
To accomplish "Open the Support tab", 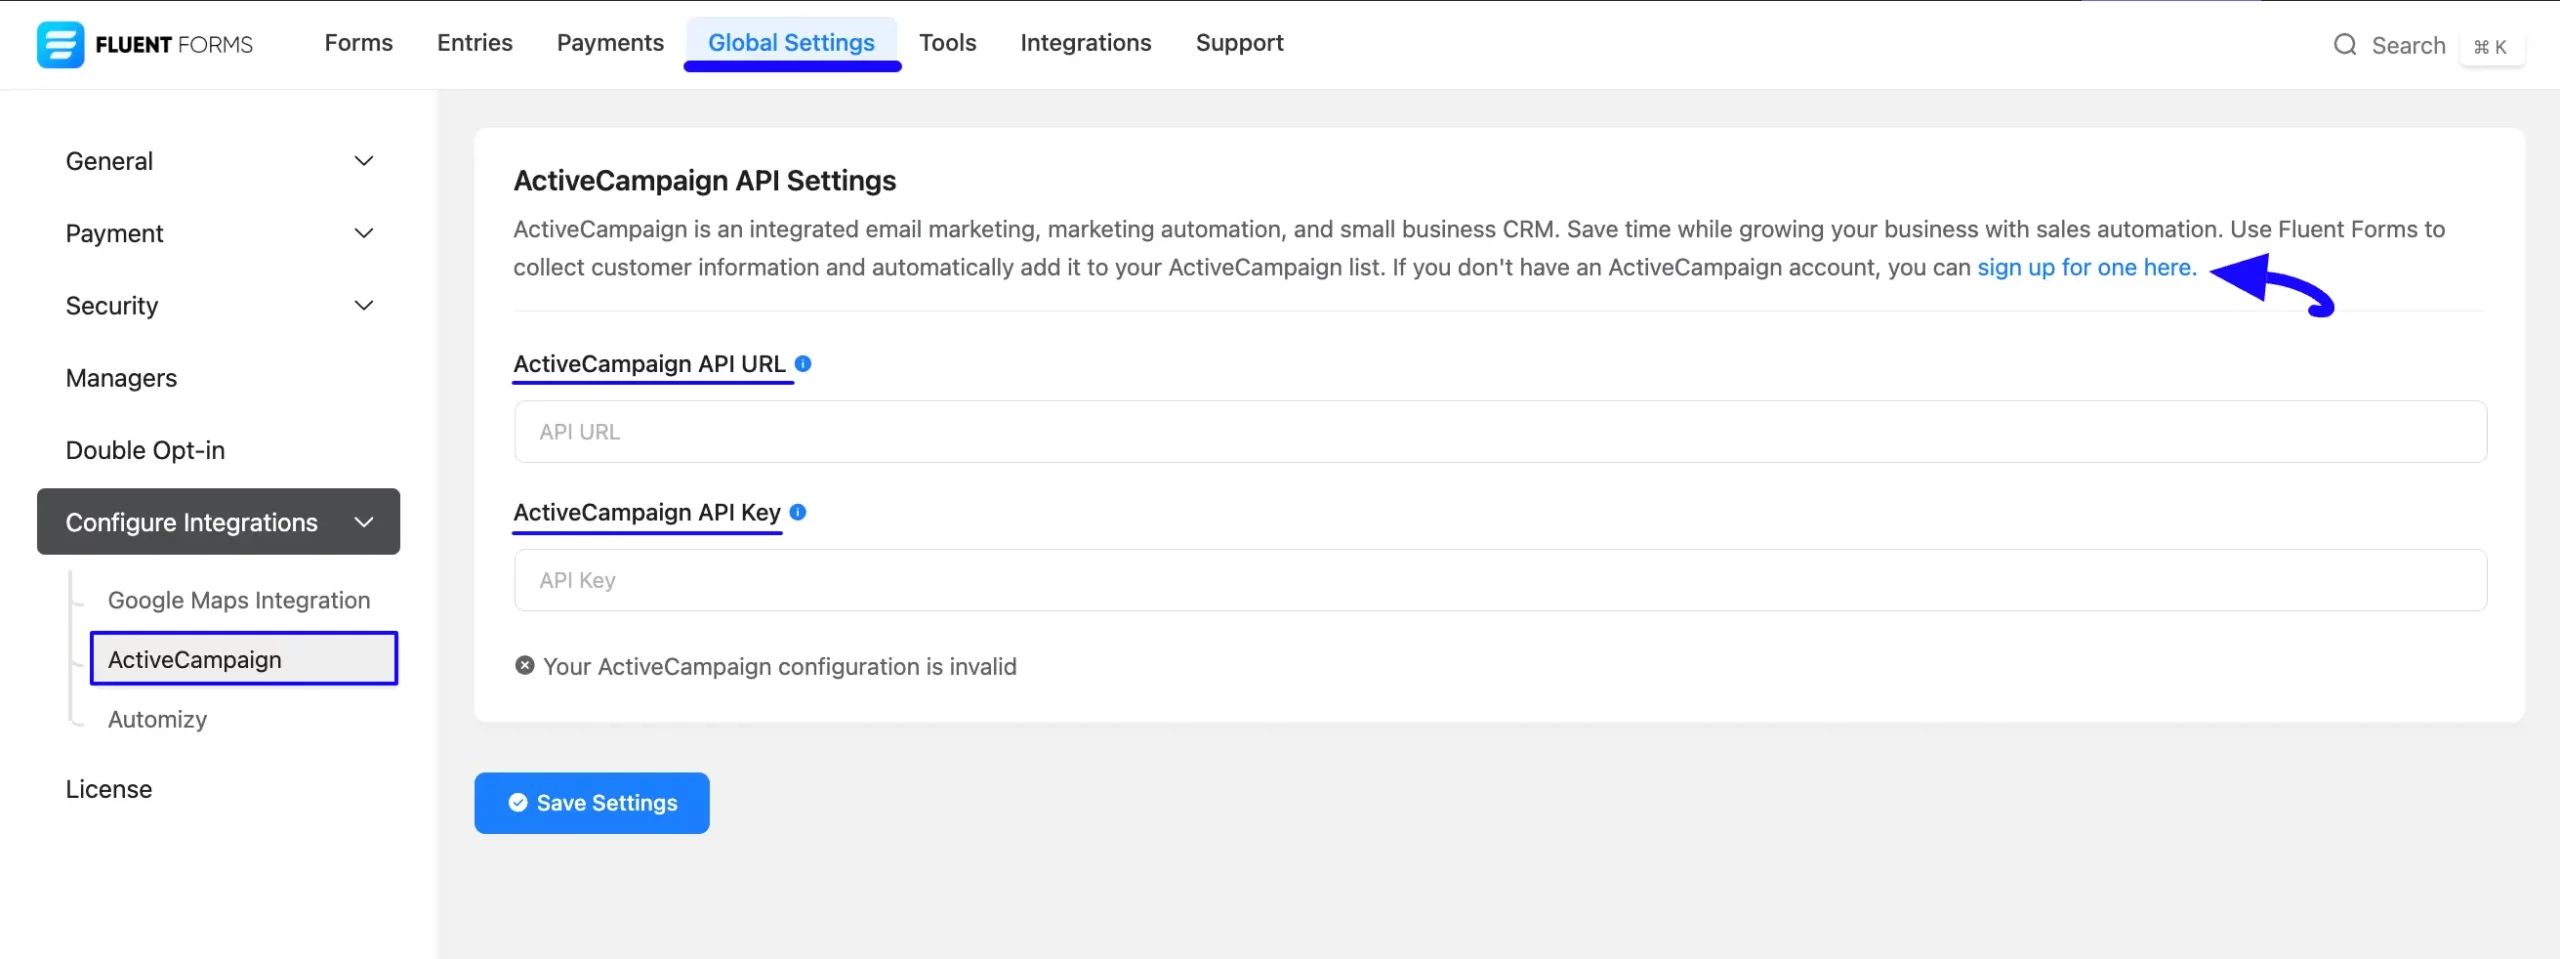I will pyautogui.click(x=1240, y=43).
